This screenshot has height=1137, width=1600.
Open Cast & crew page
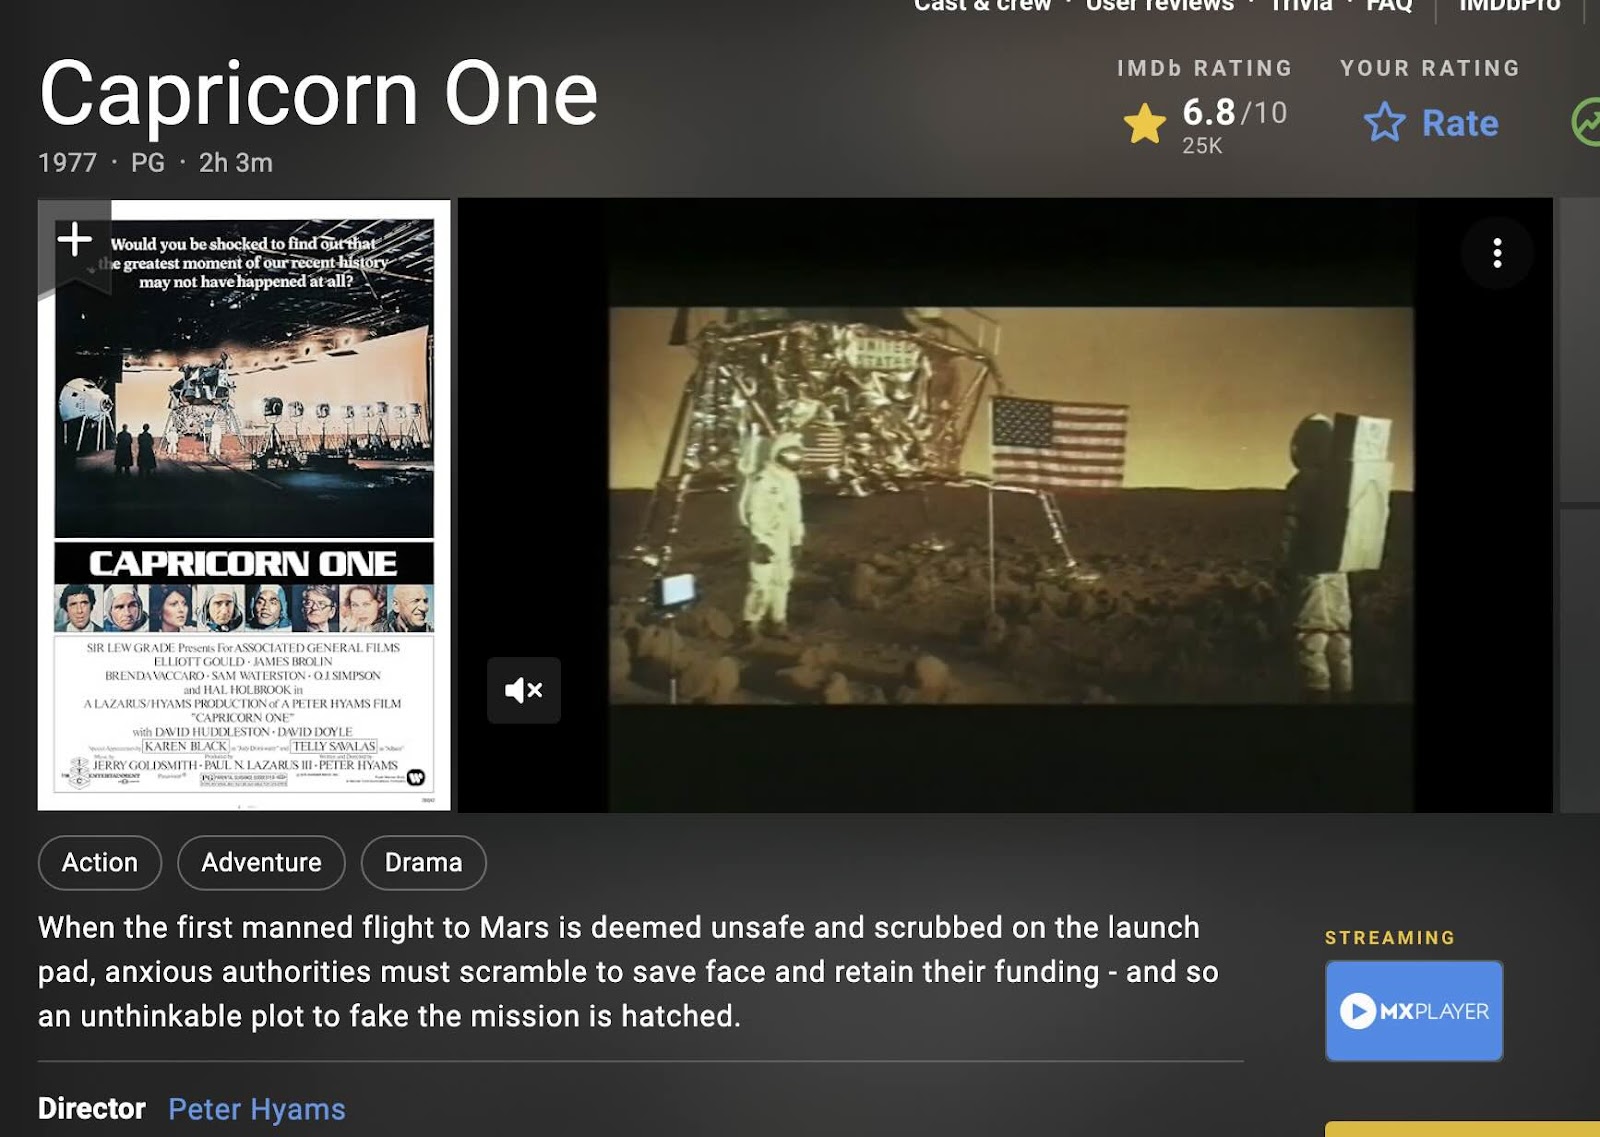click(x=982, y=6)
